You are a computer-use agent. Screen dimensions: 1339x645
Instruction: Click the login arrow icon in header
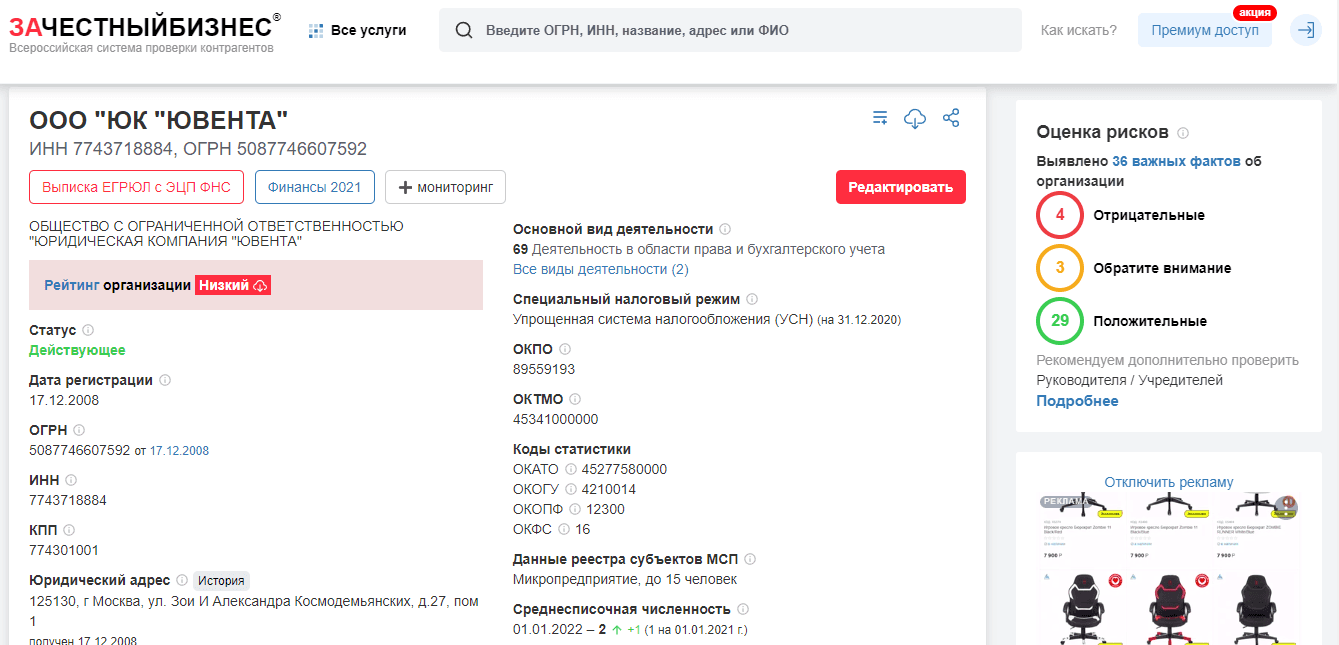1305,30
